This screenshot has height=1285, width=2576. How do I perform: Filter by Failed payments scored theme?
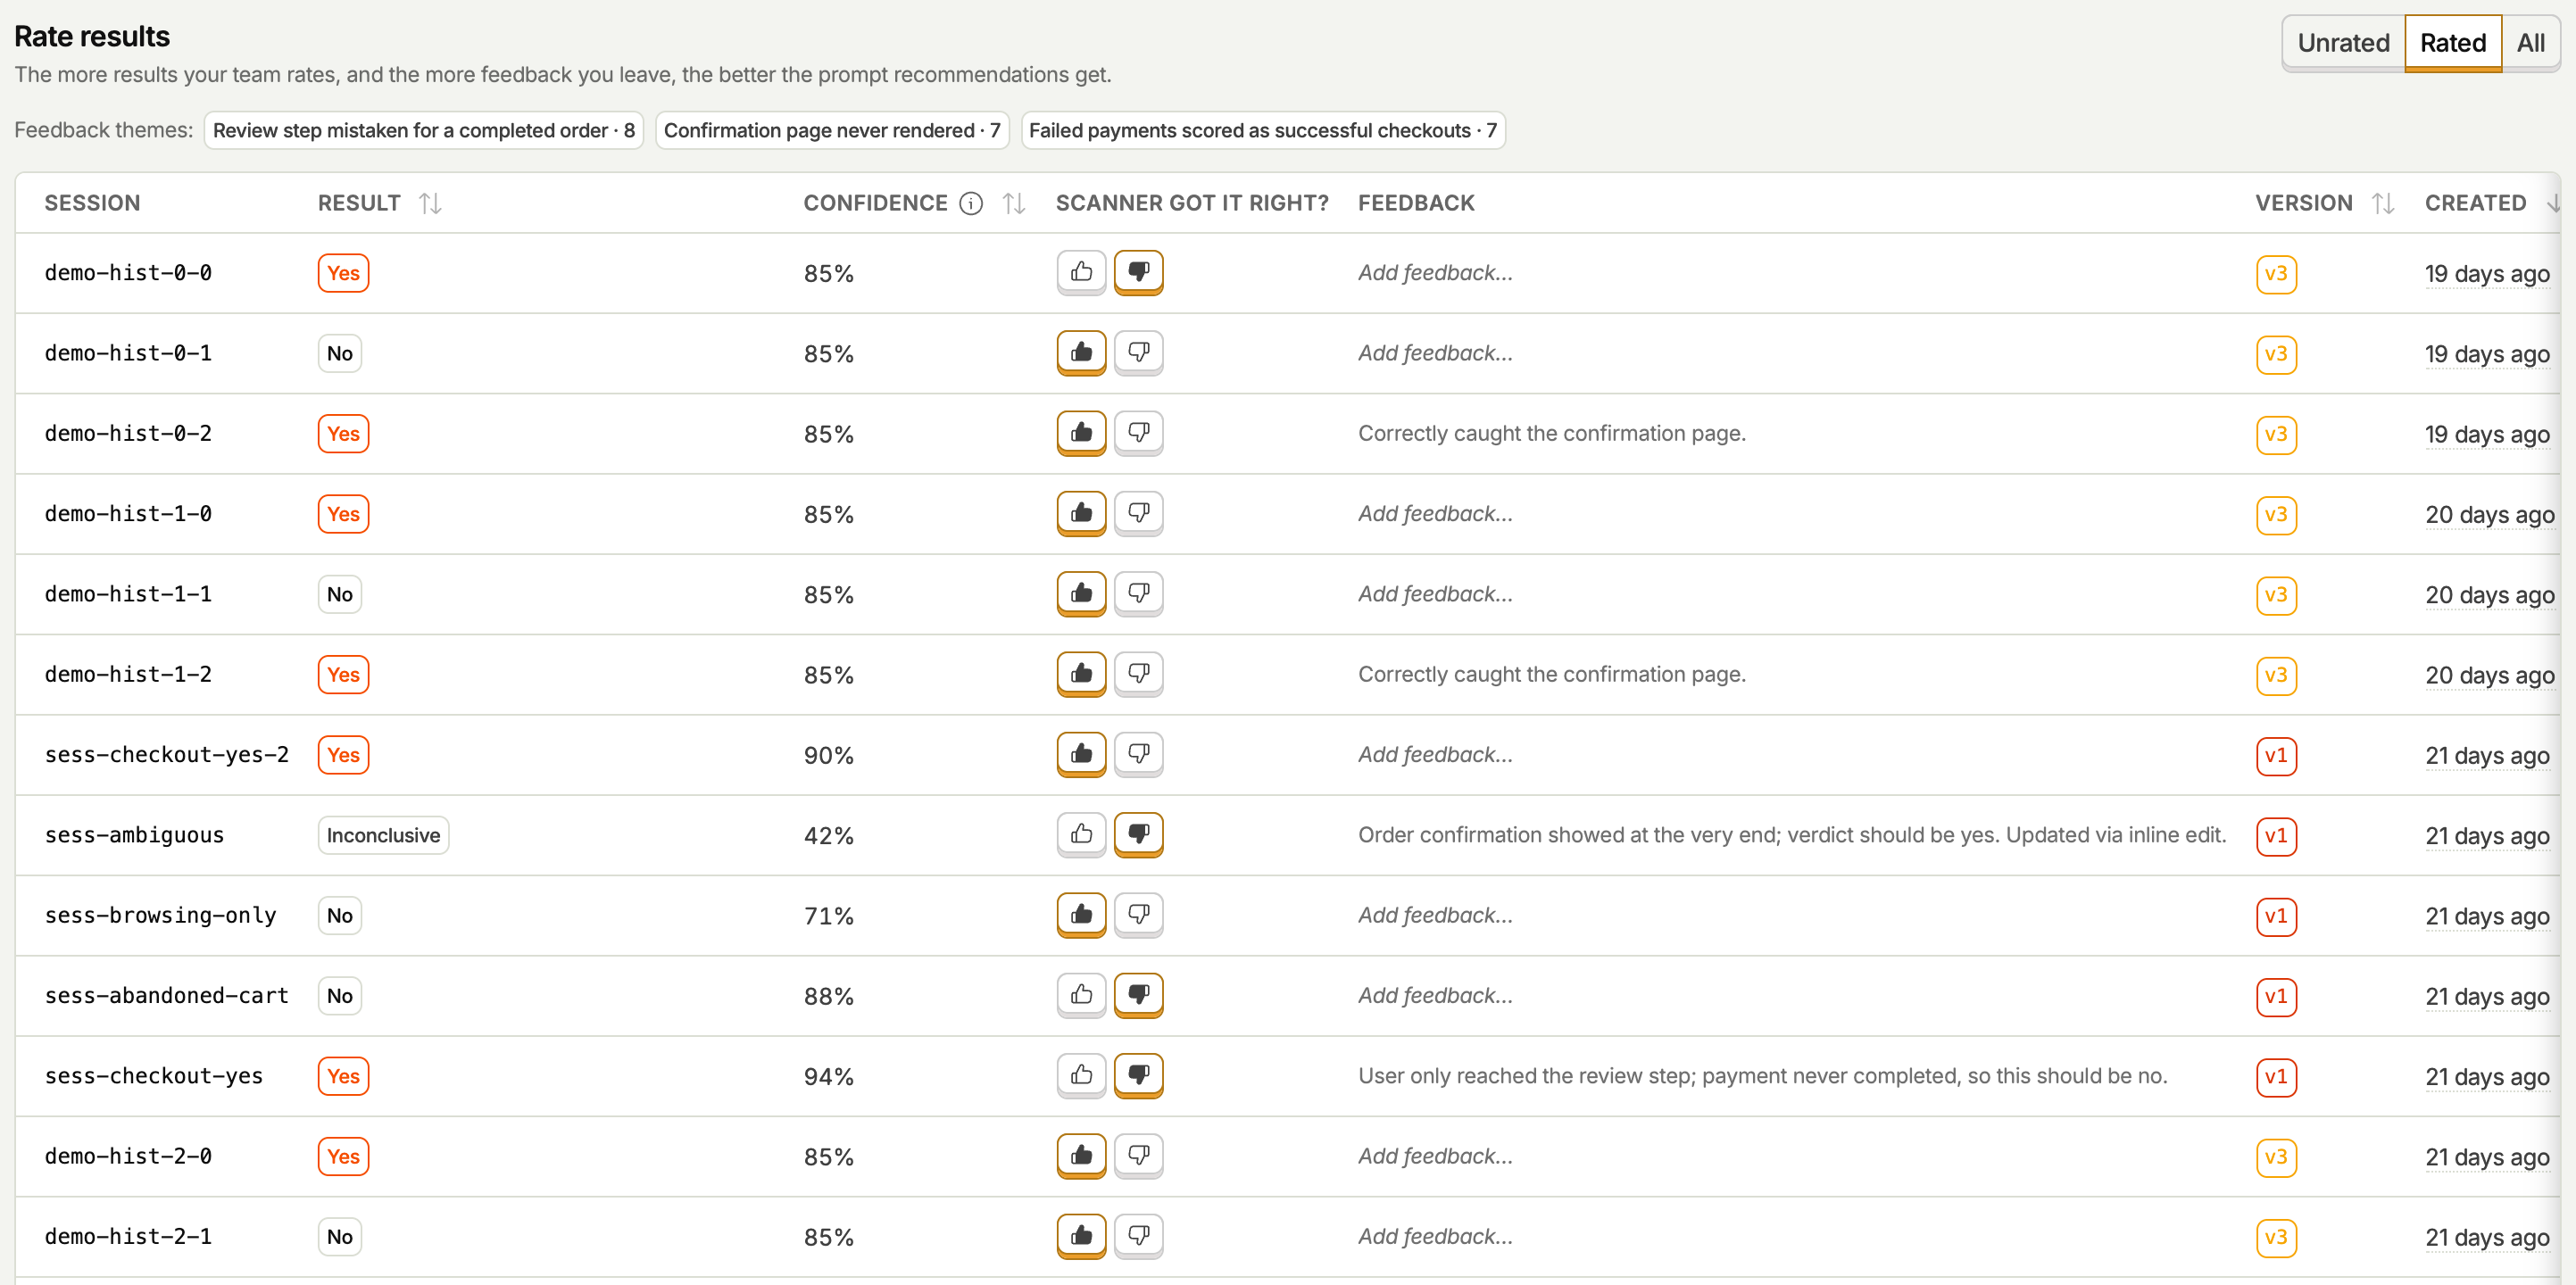[1263, 130]
